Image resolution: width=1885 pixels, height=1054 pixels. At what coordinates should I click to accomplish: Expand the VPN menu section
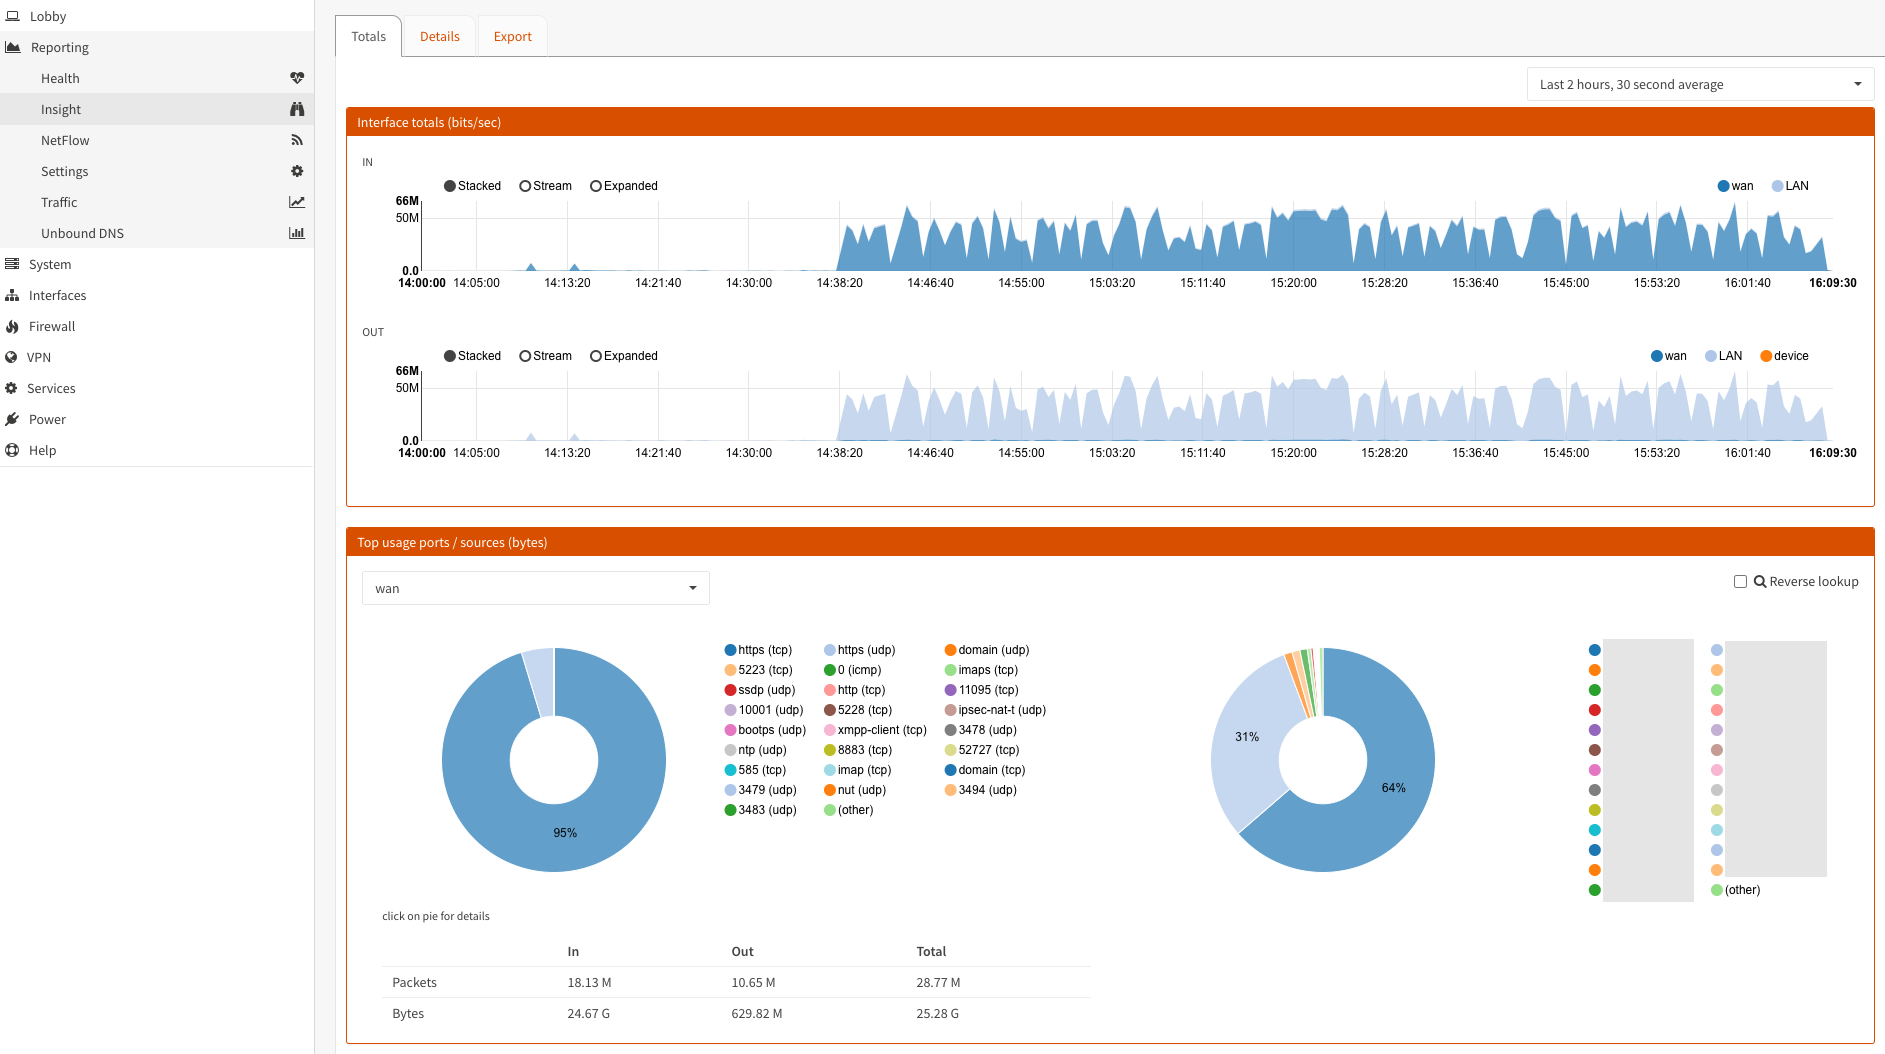point(157,357)
